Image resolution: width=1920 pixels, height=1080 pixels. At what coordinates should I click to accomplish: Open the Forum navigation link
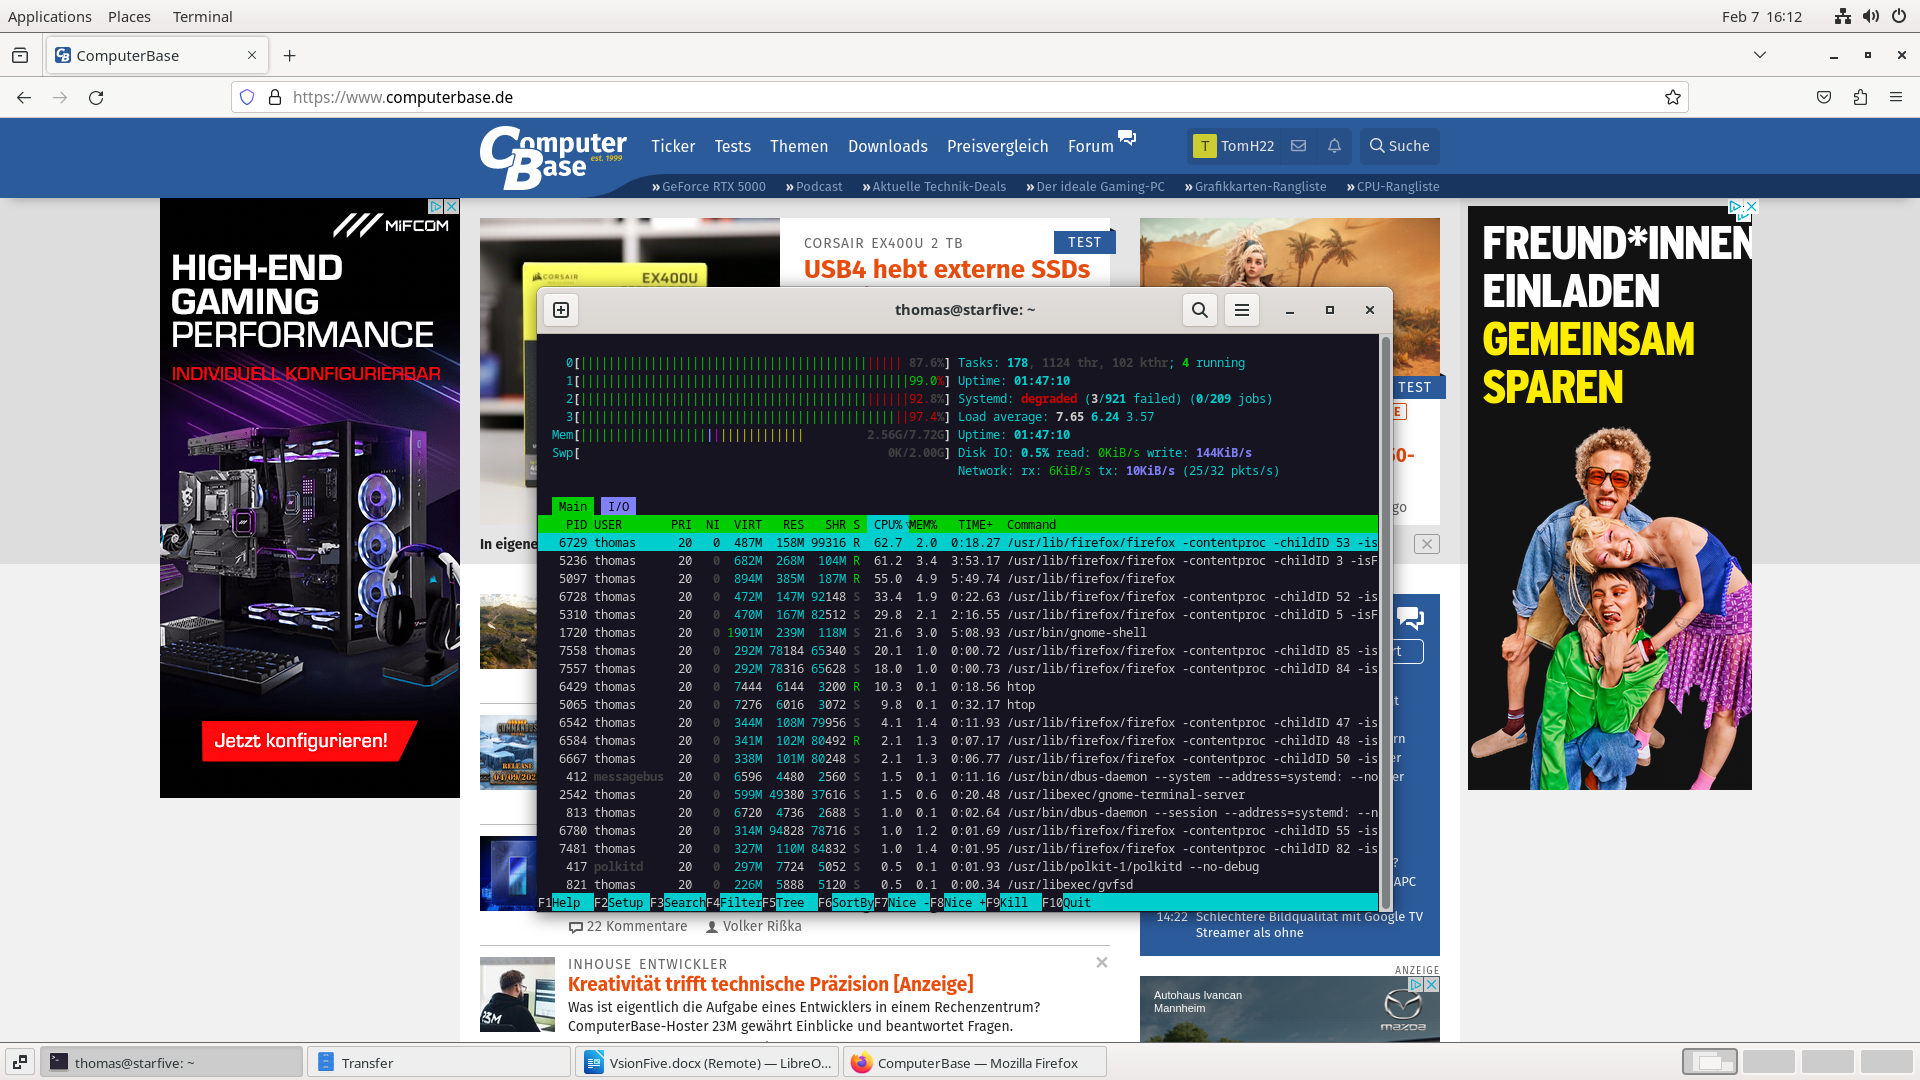tap(1090, 146)
